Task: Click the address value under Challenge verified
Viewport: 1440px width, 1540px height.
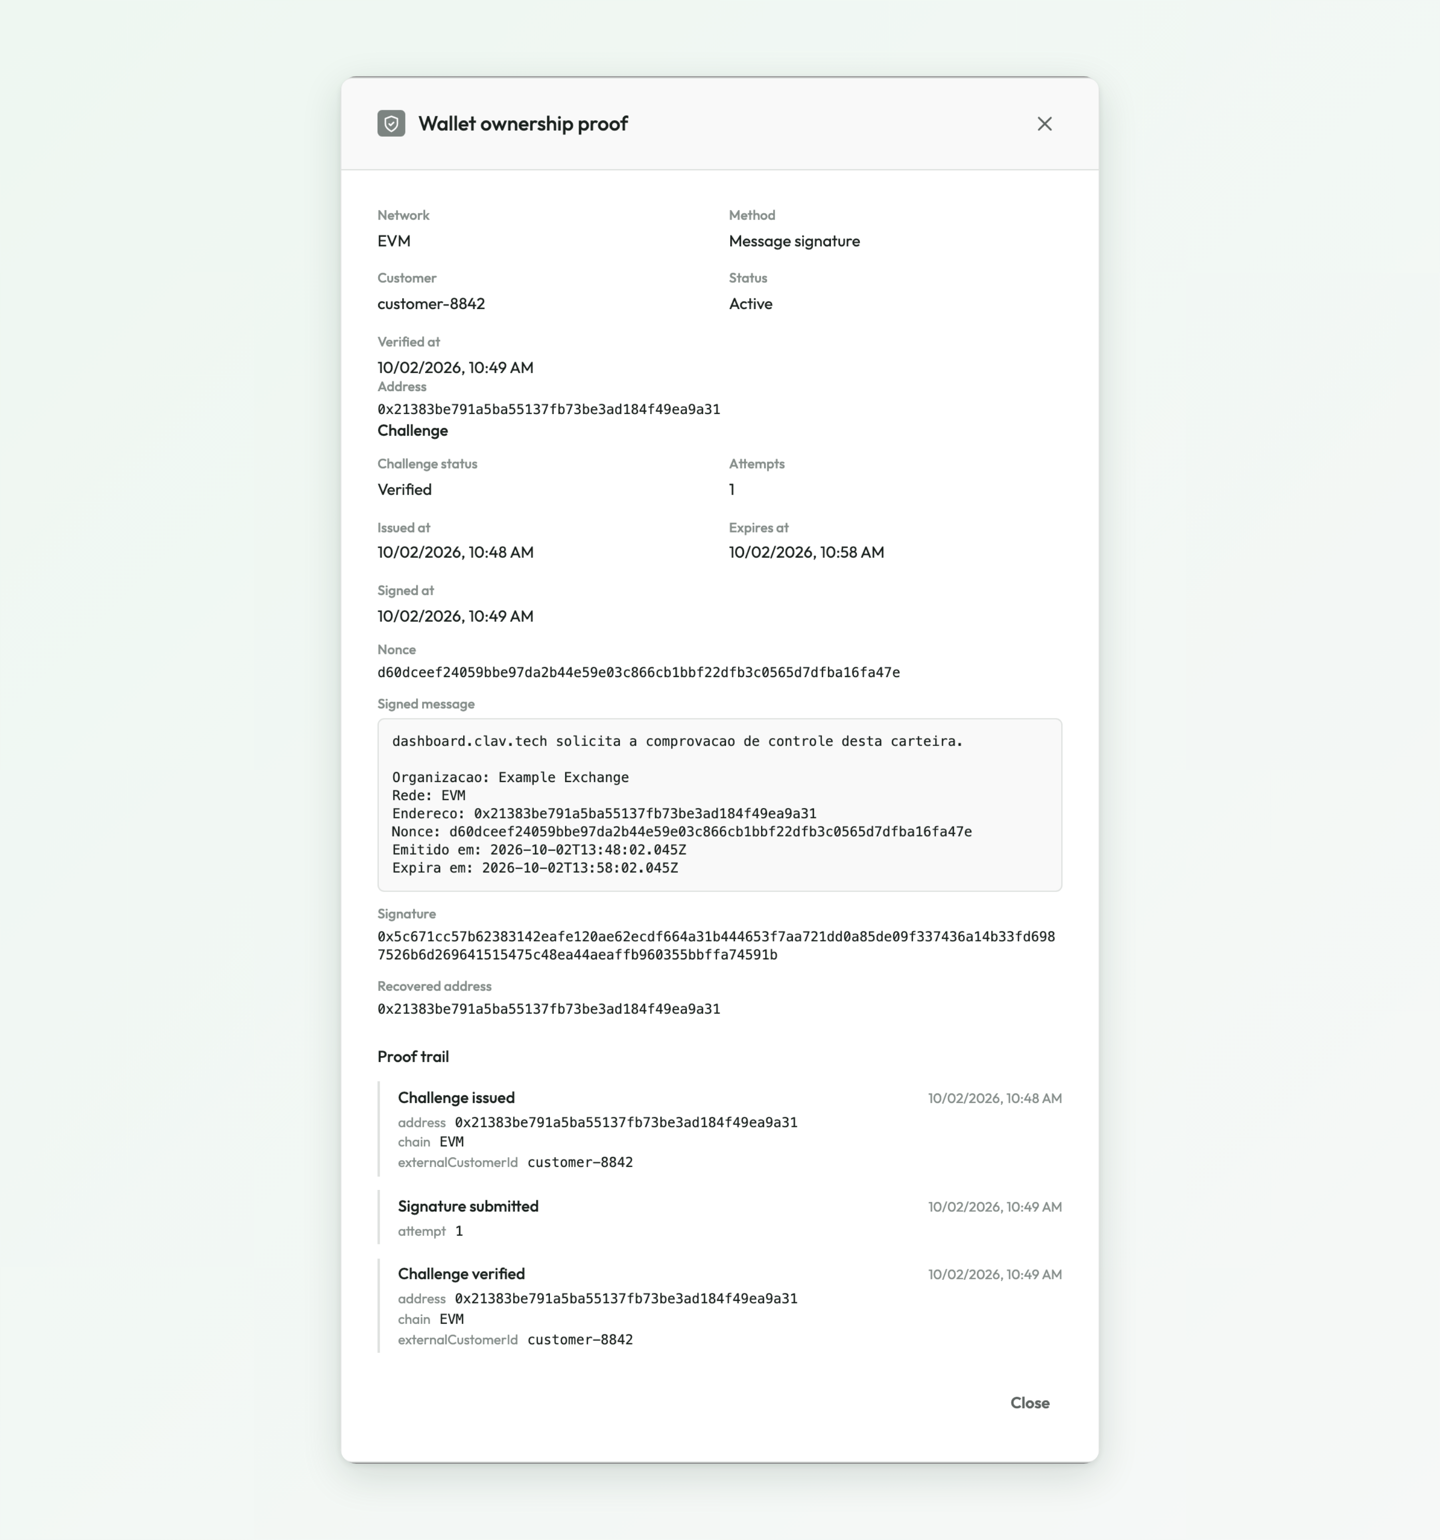Action: (x=626, y=1298)
